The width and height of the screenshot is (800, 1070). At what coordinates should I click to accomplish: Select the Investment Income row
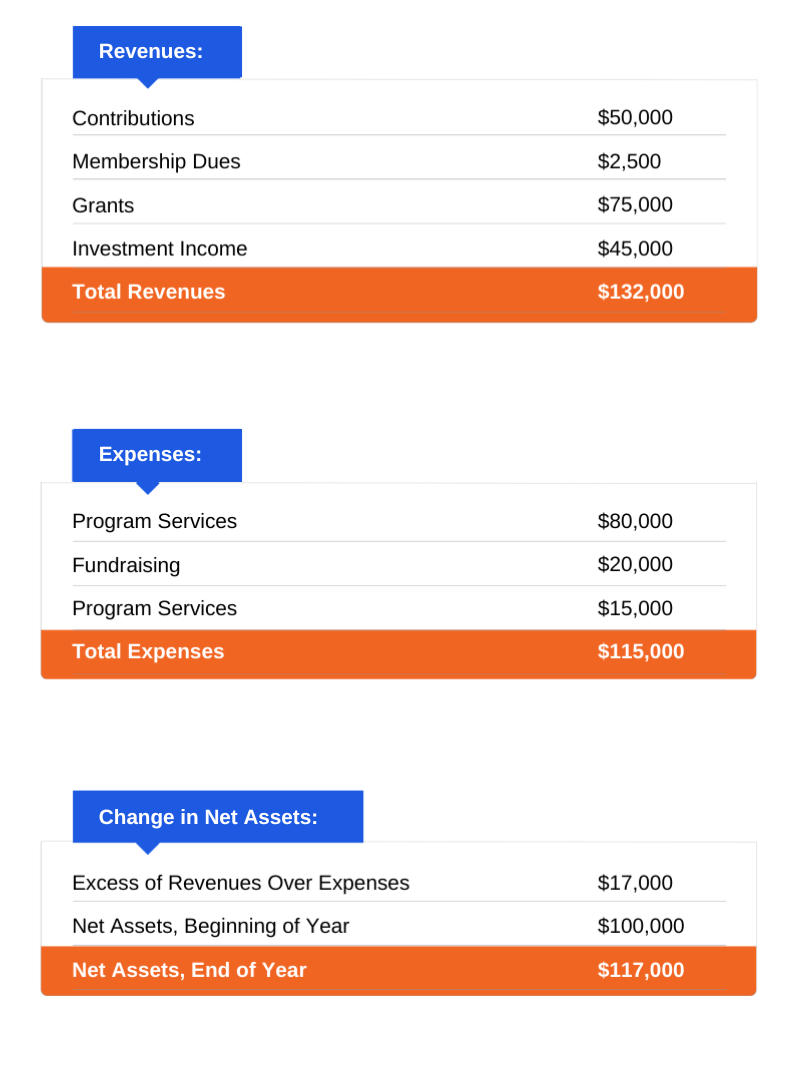pyautogui.click(x=399, y=248)
